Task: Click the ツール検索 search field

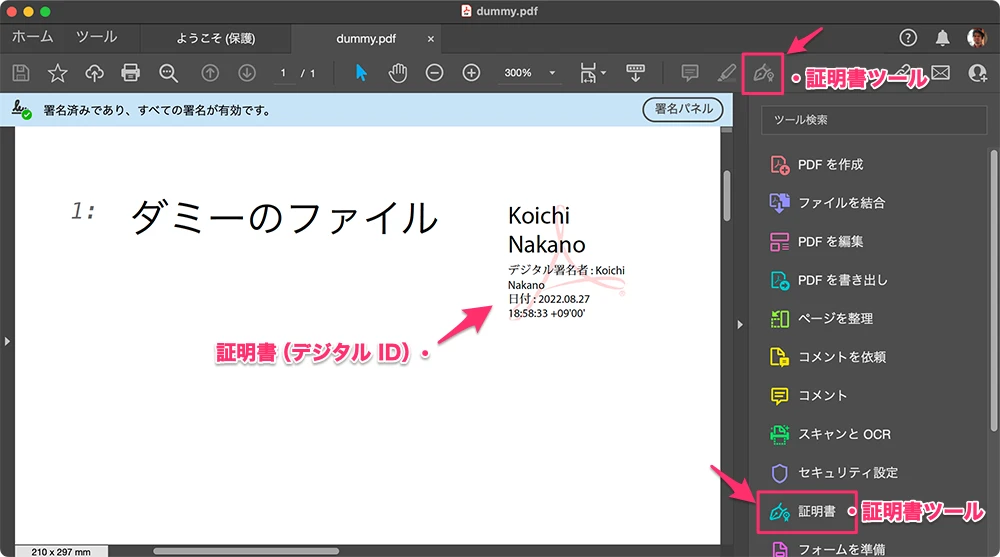Action: [x=873, y=120]
